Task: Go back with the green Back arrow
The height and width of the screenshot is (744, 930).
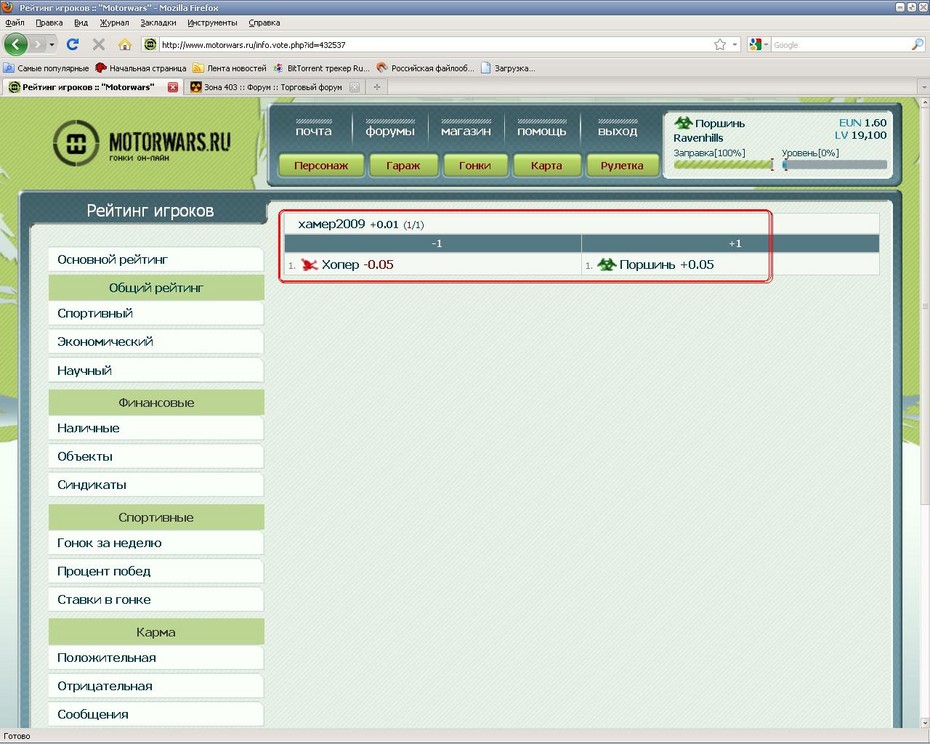Action: point(16,44)
